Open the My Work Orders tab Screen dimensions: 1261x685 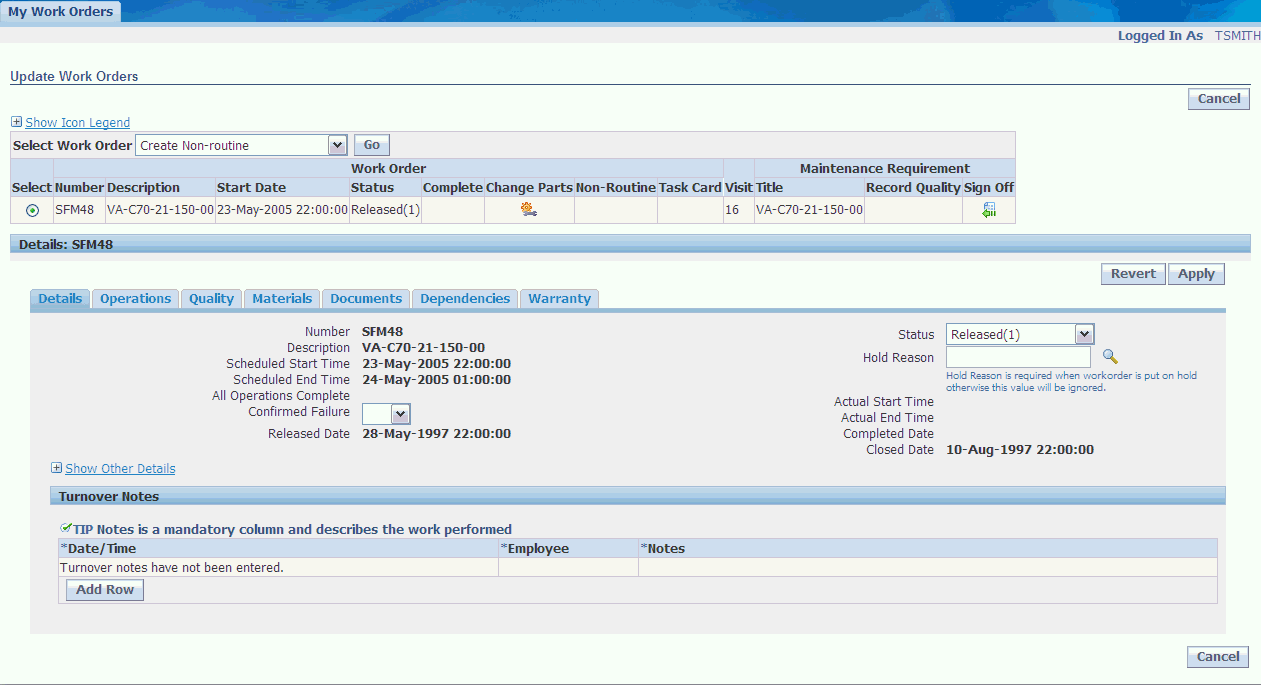[x=61, y=12]
